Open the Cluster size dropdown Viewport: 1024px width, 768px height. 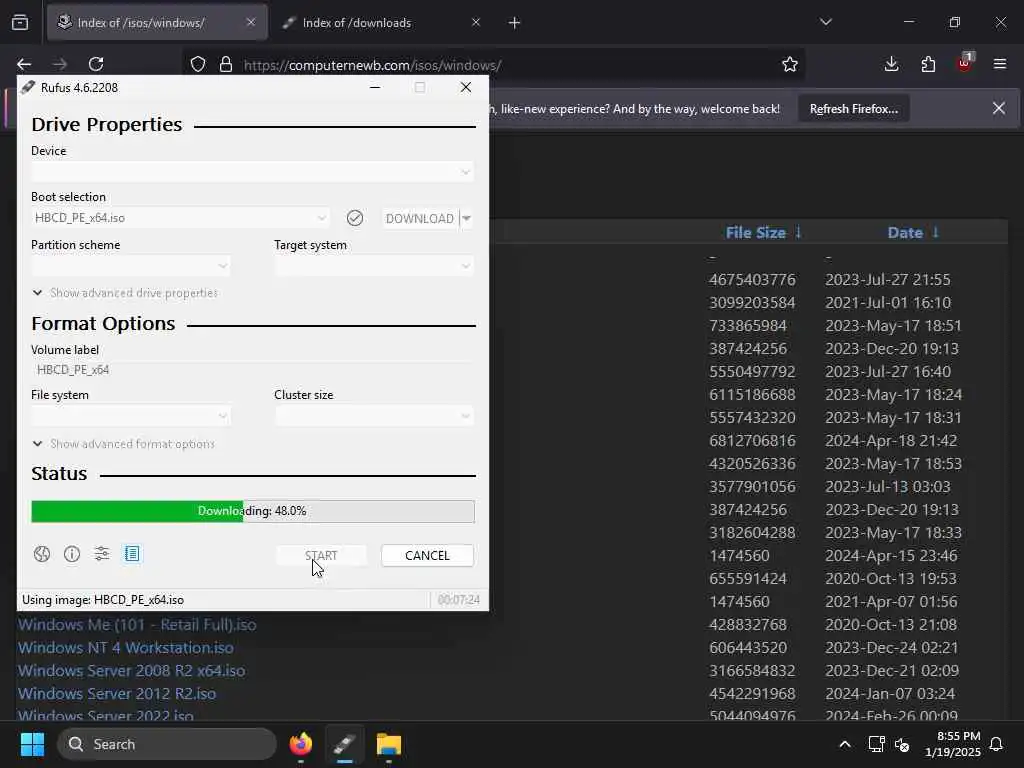[x=374, y=416]
